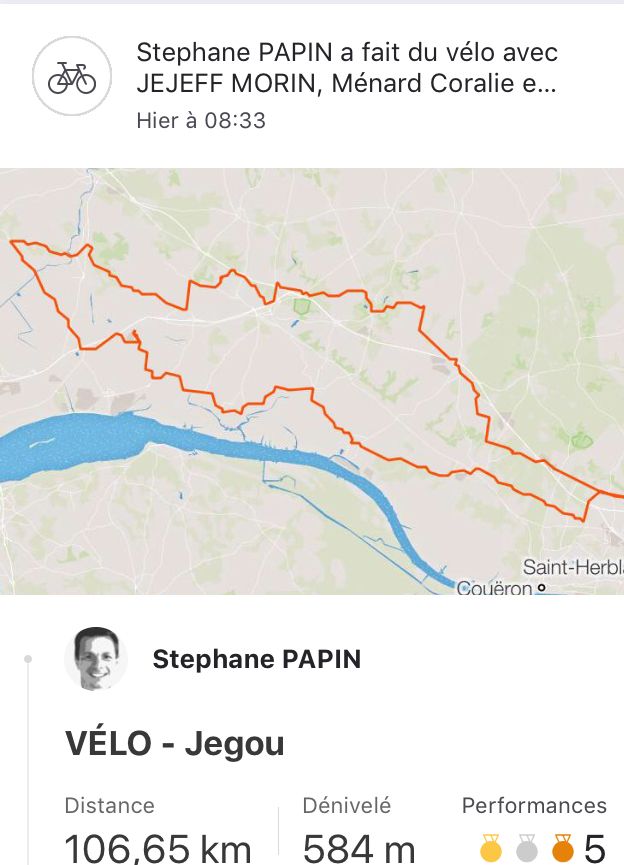Open the group ride notification headline
This screenshot has height=865, width=624.
pyautogui.click(x=347, y=66)
